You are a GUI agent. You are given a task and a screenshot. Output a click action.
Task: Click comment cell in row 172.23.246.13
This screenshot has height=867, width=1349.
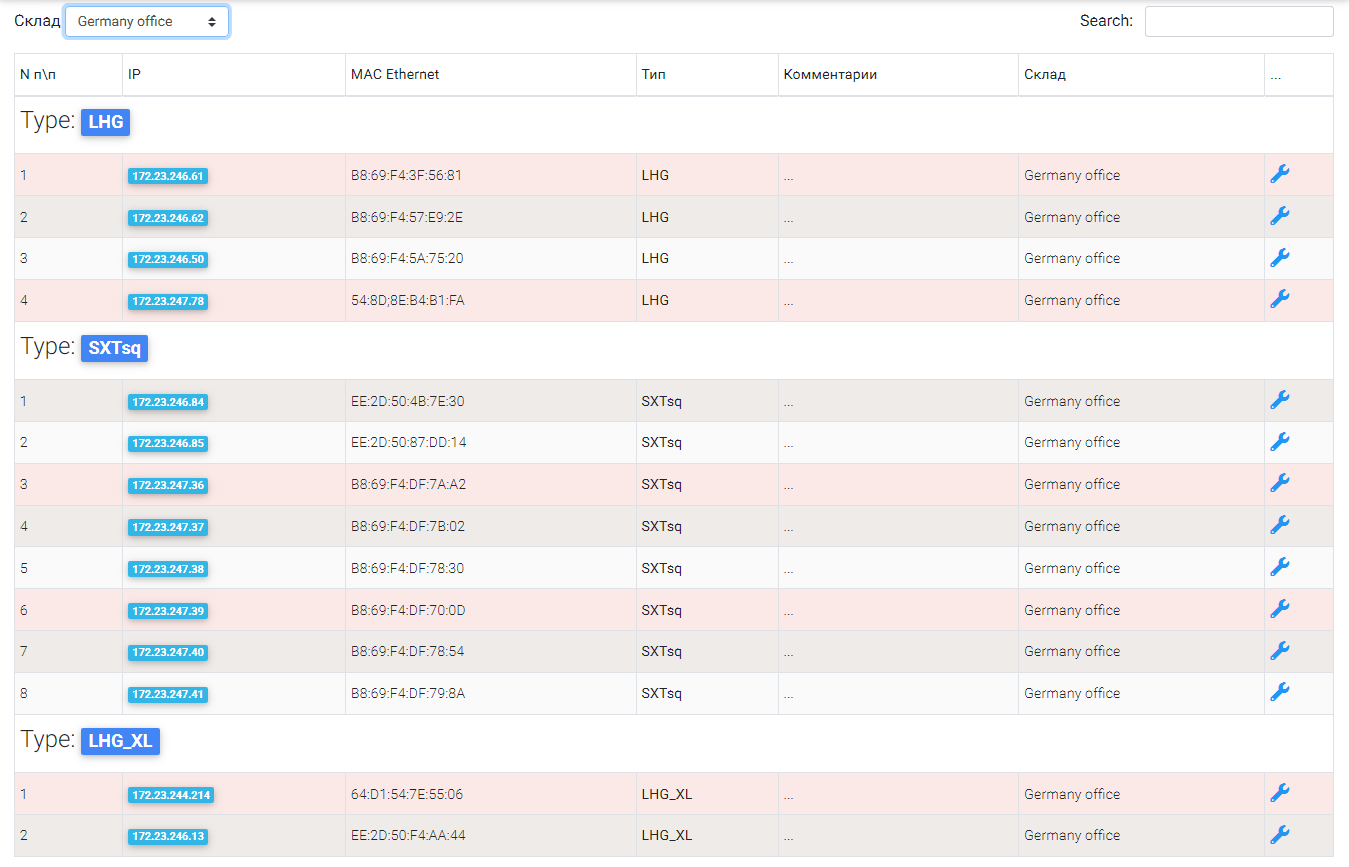(x=898, y=835)
